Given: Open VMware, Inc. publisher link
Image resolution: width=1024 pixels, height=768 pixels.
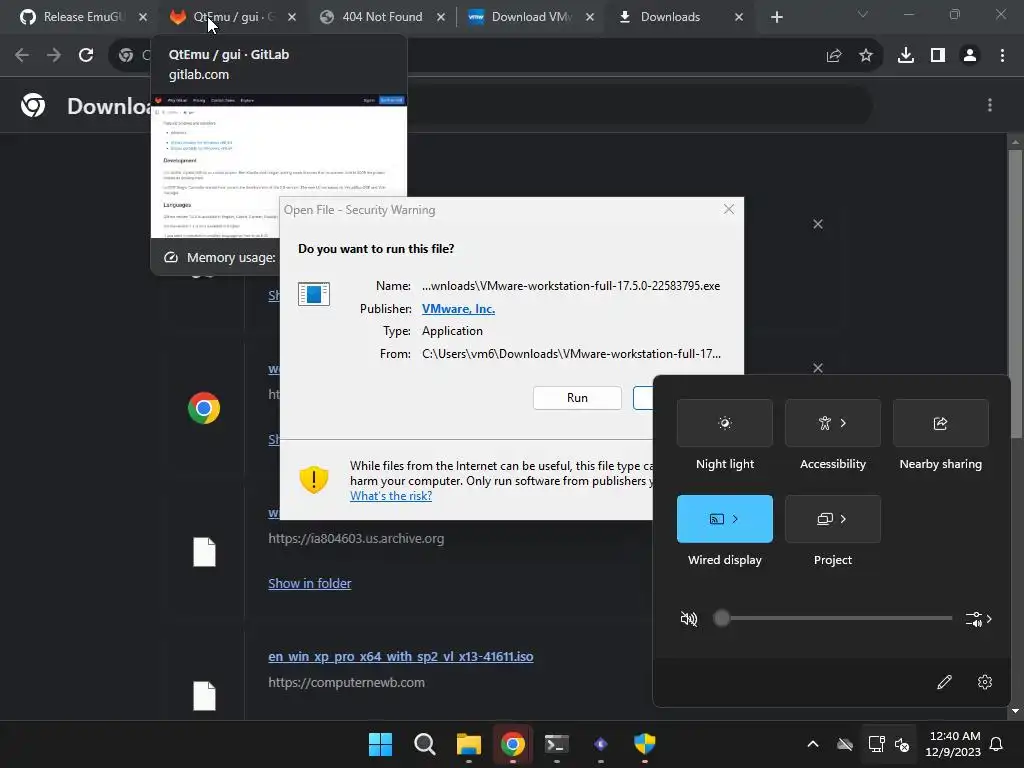Looking at the screenshot, I should [x=458, y=309].
